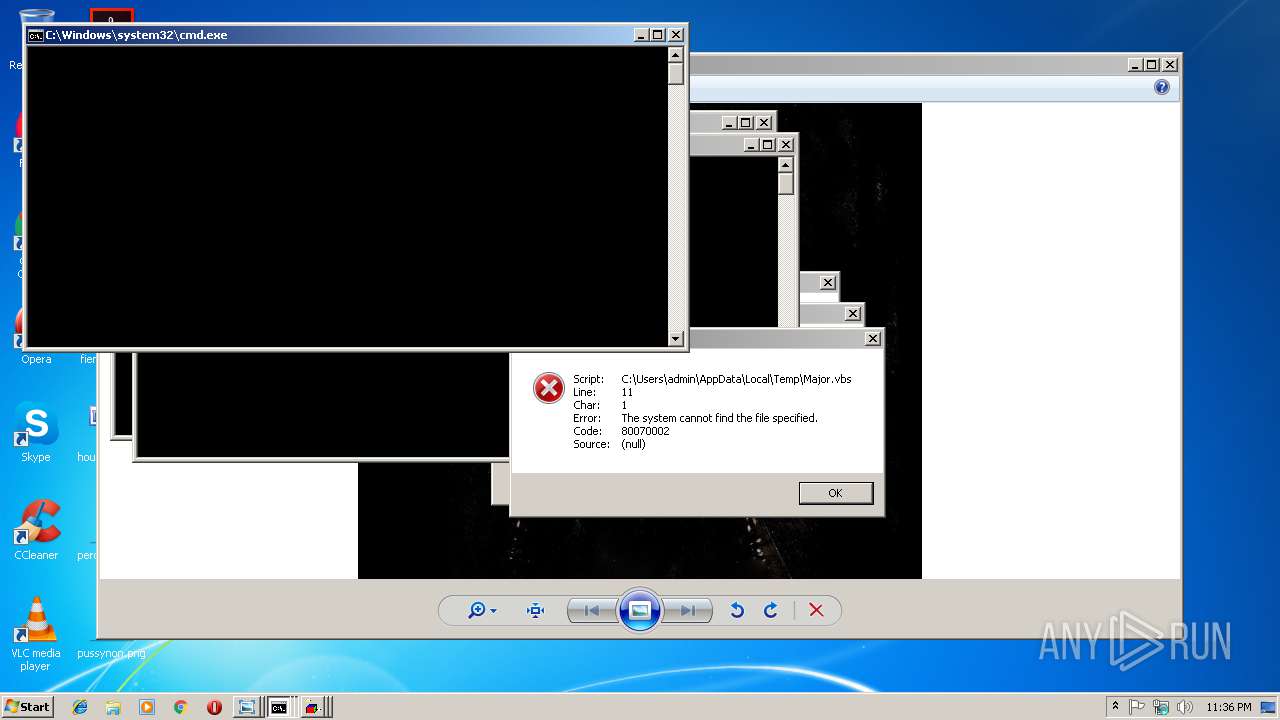The image size is (1280, 720).
Task: Open the network tray icon
Action: pyautogui.click(x=1161, y=707)
